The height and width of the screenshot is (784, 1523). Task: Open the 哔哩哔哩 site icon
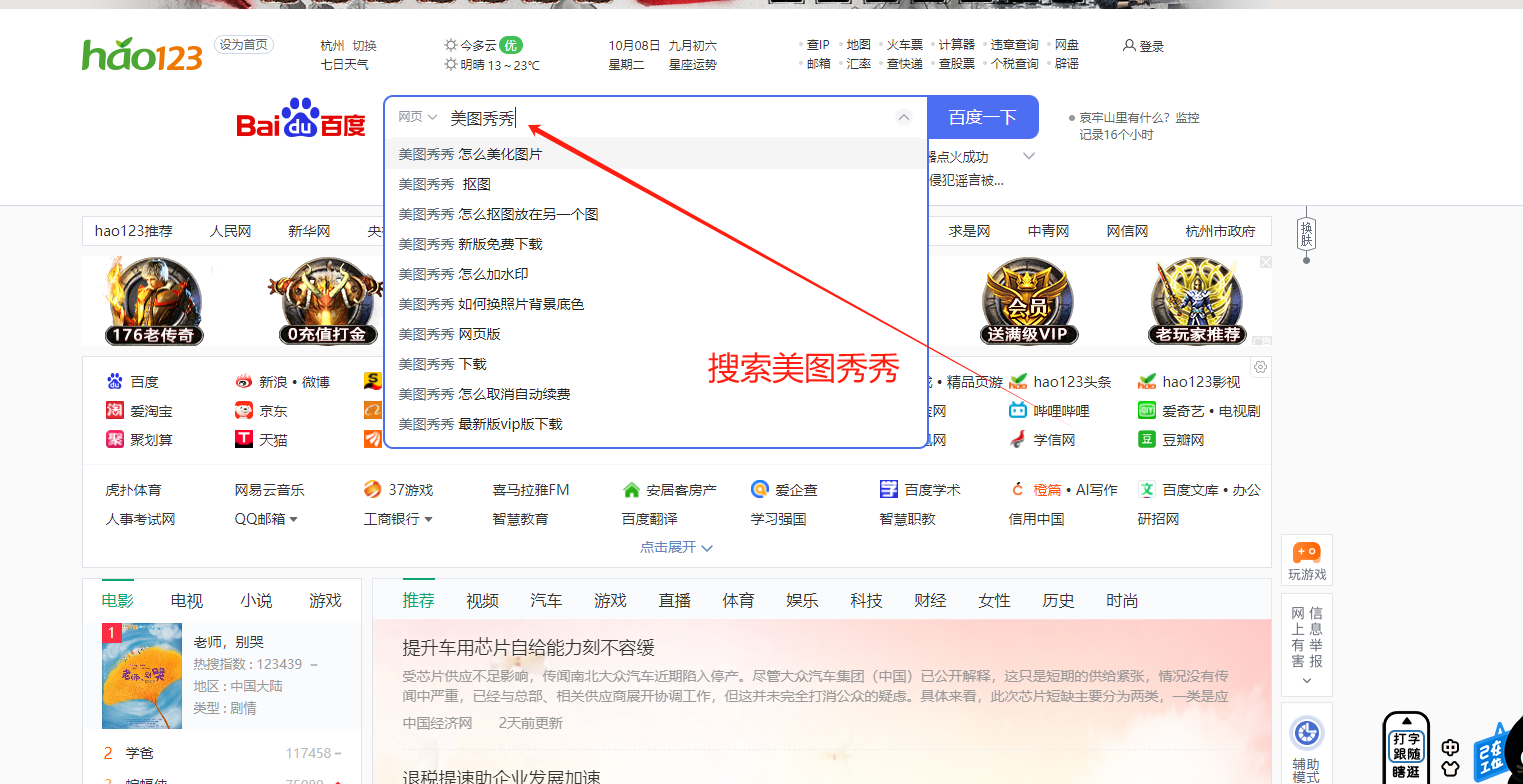(1018, 411)
